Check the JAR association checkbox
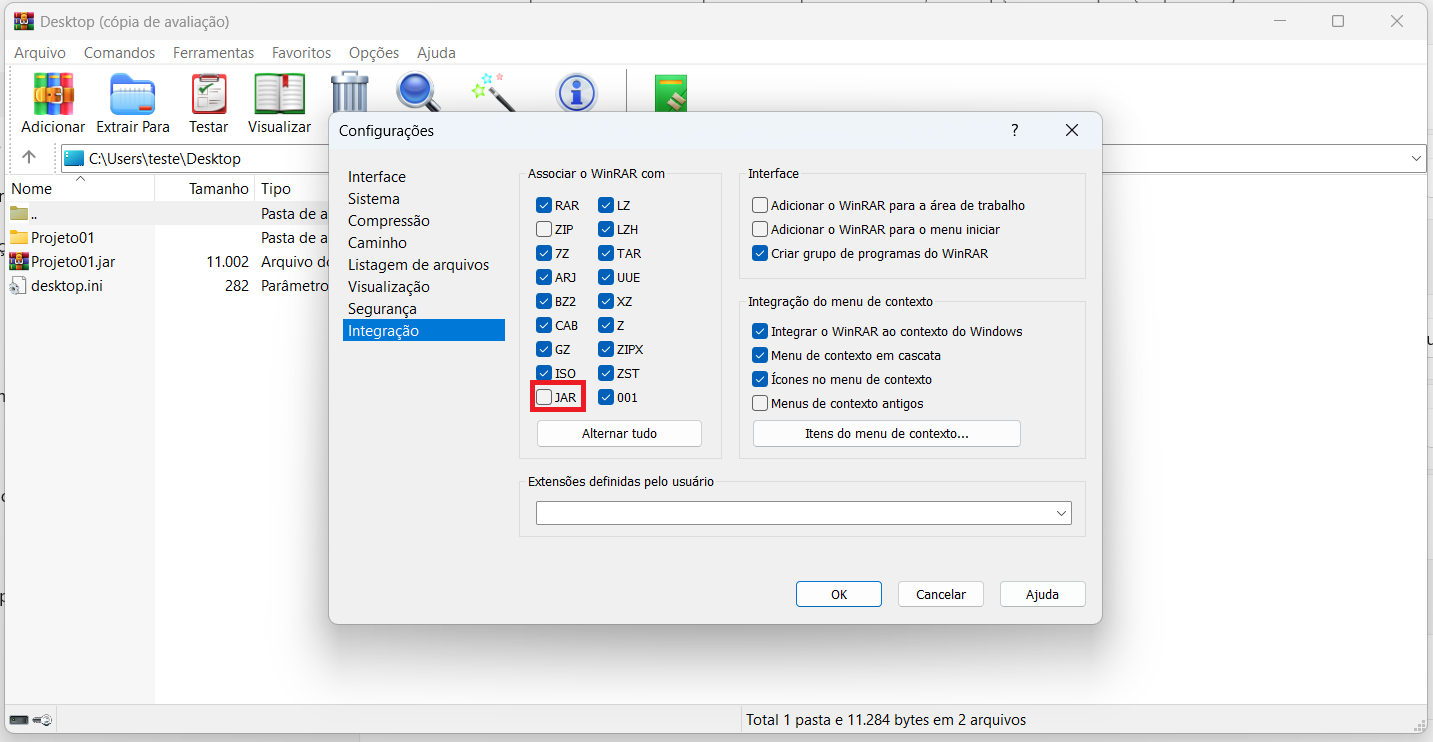 point(544,398)
